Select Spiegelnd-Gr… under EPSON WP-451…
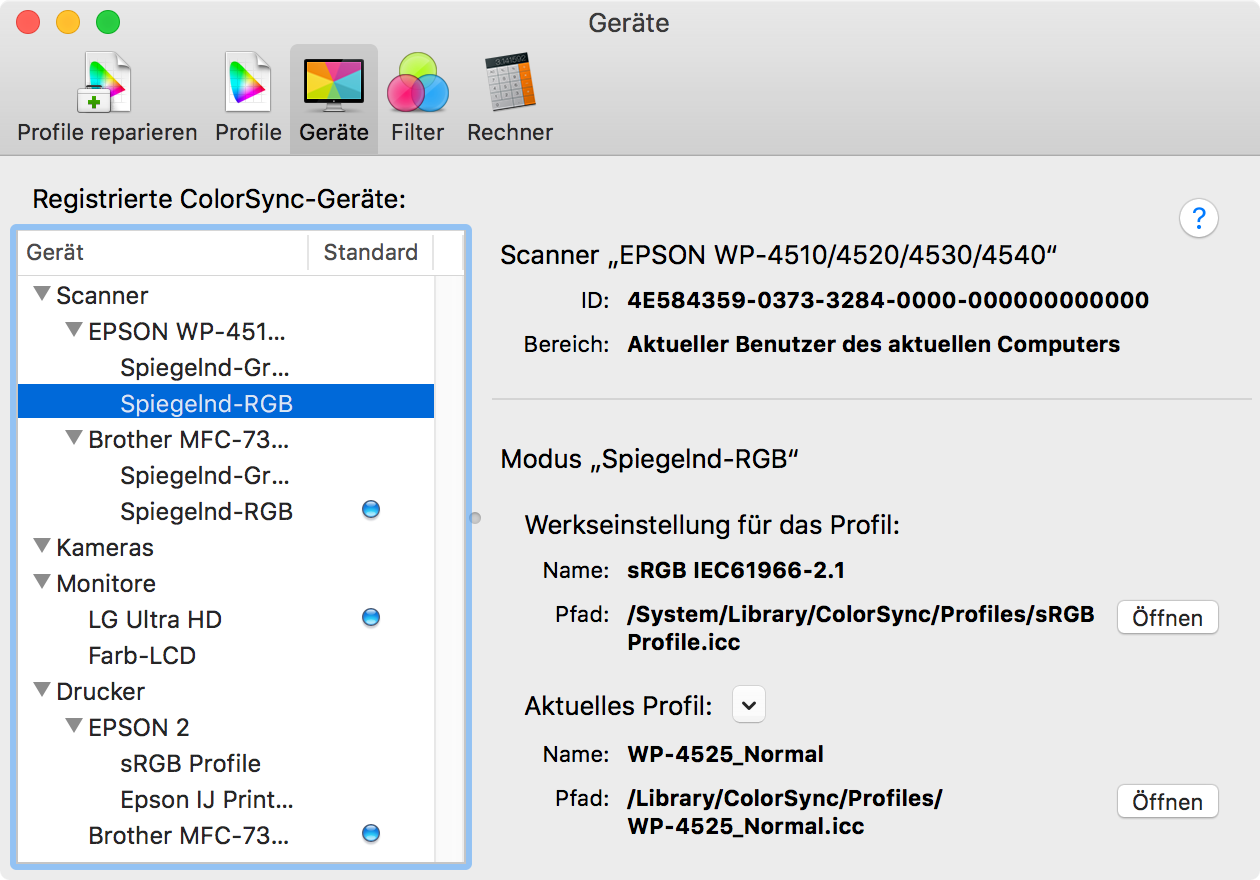This screenshot has width=1260, height=880. point(226,367)
